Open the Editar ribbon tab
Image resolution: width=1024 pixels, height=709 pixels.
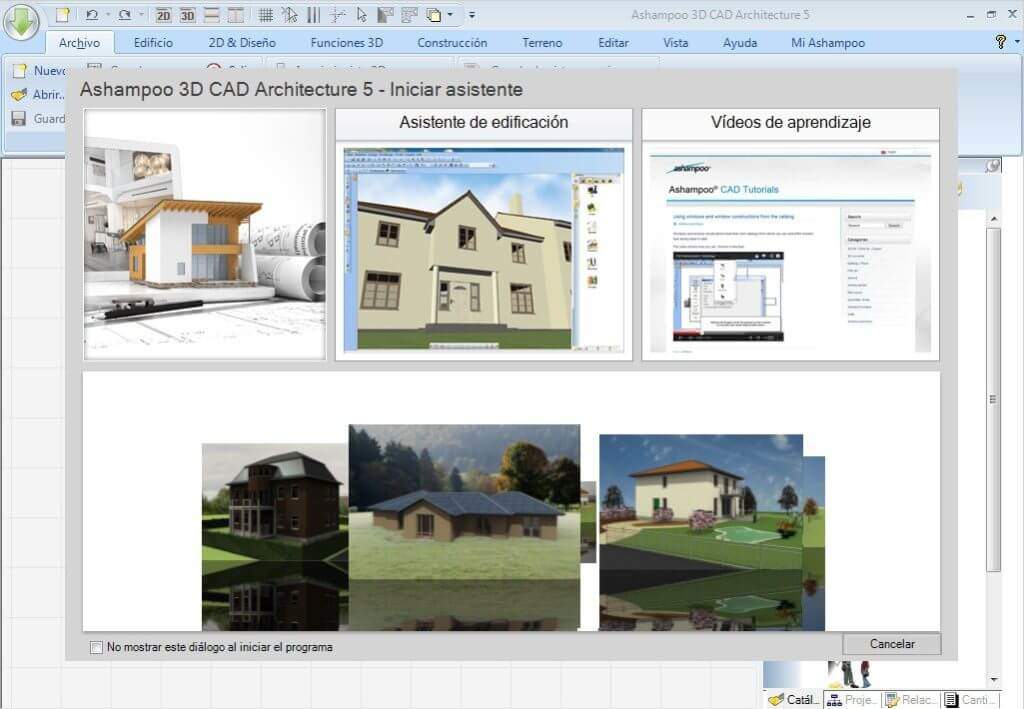(x=613, y=42)
